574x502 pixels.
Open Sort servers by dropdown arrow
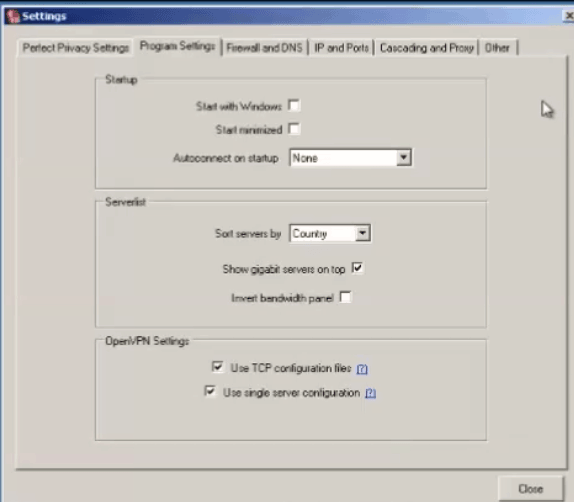pyautogui.click(x=362, y=233)
